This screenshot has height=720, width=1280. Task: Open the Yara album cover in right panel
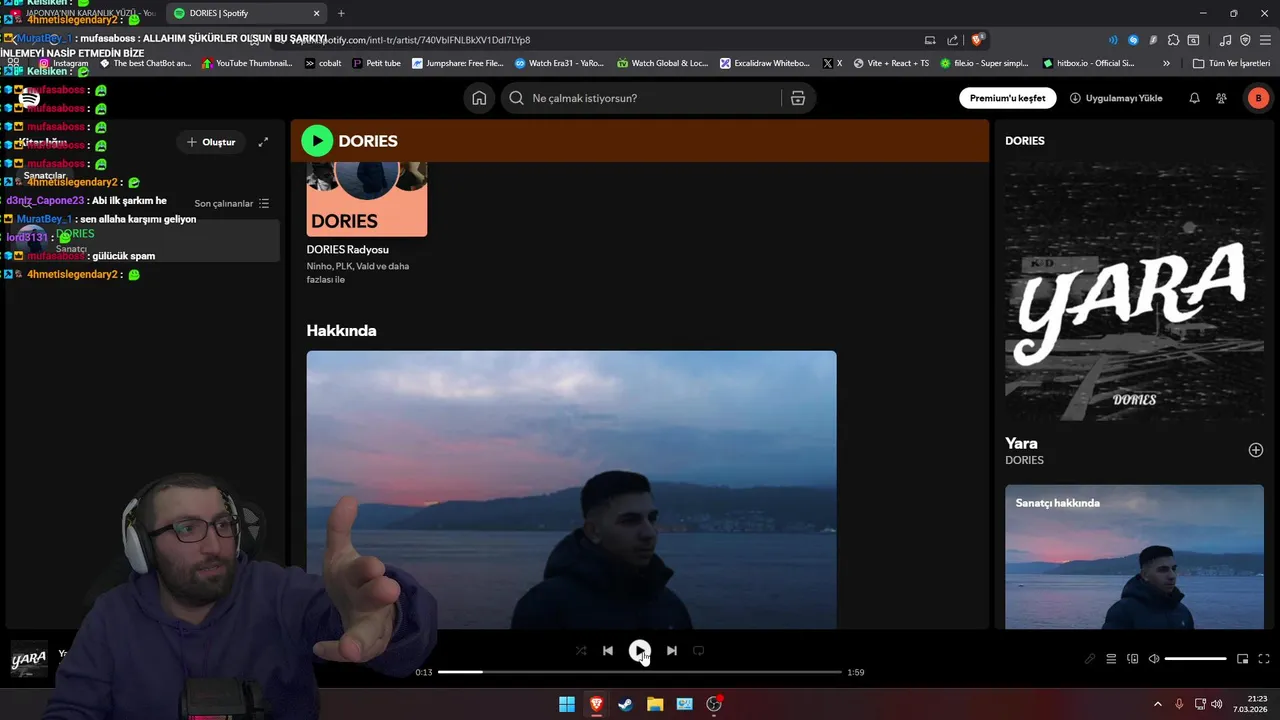click(1134, 291)
